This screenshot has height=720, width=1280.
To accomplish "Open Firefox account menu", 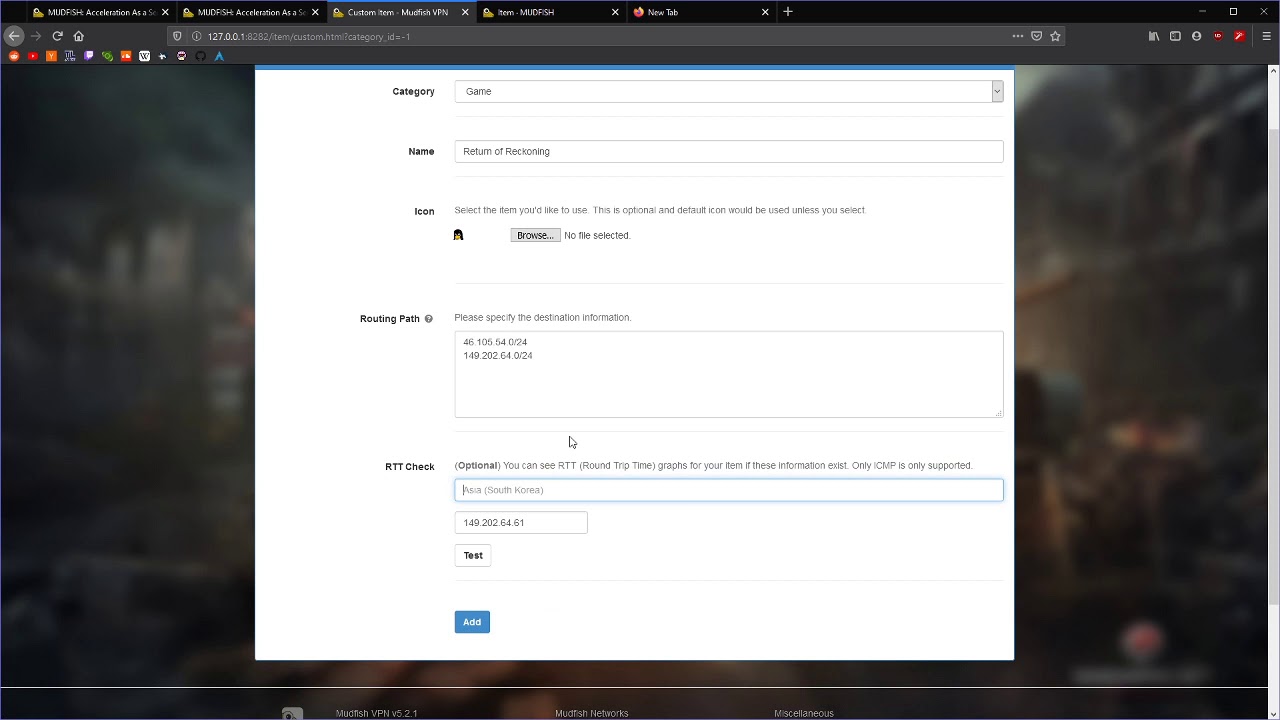I will pyautogui.click(x=1196, y=36).
